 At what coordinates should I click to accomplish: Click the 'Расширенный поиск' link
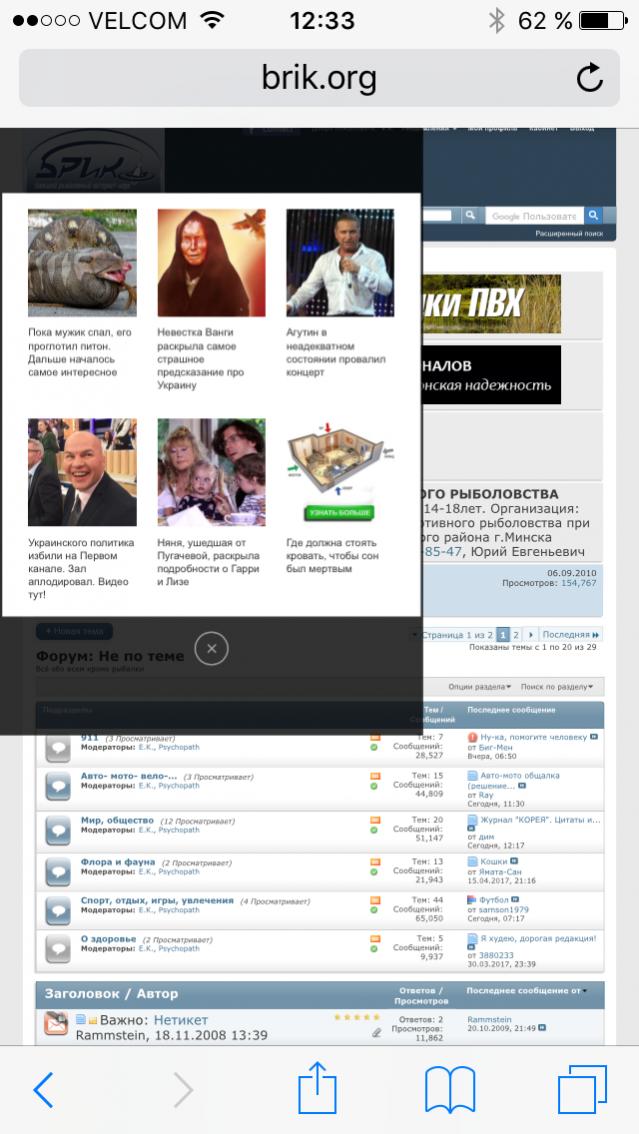[x=569, y=233]
